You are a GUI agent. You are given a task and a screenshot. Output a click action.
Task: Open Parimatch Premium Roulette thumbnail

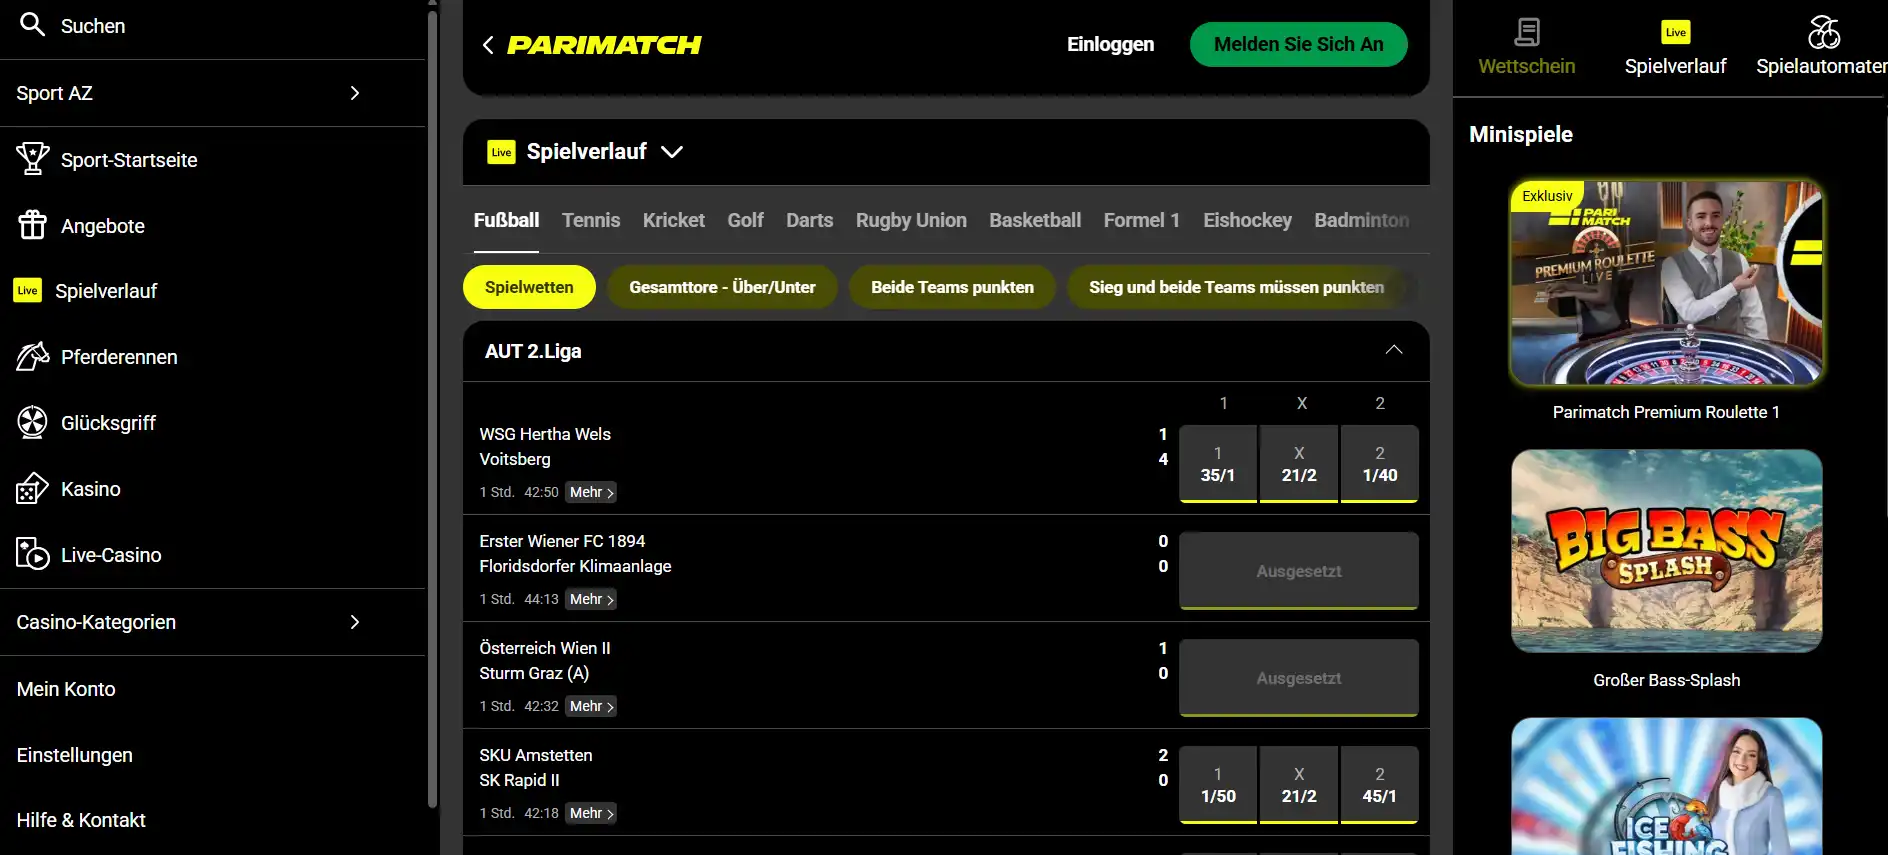coord(1666,283)
